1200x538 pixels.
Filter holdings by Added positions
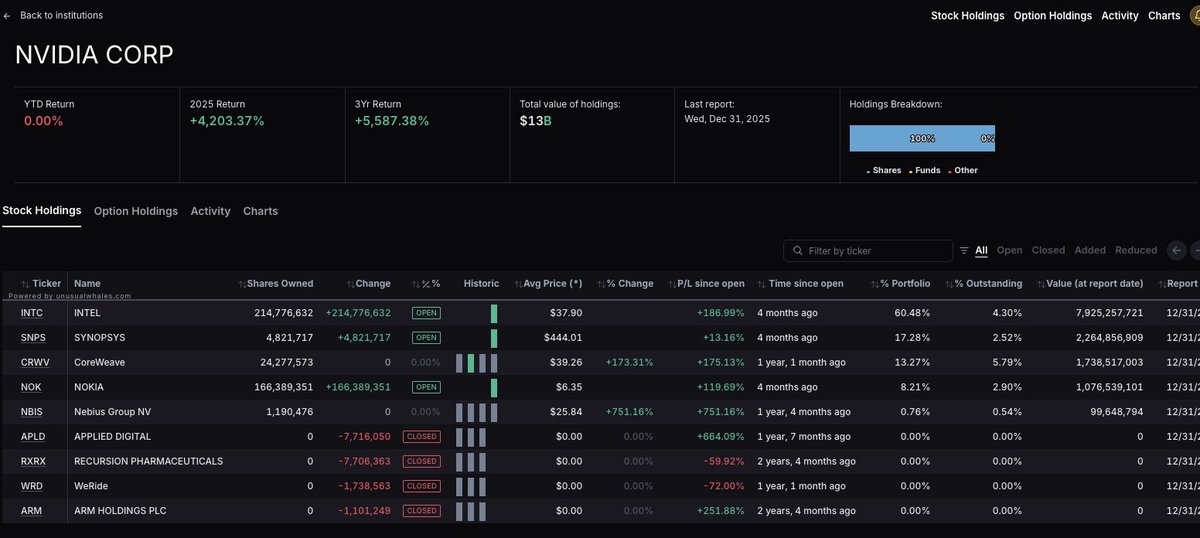pyautogui.click(x=1090, y=251)
